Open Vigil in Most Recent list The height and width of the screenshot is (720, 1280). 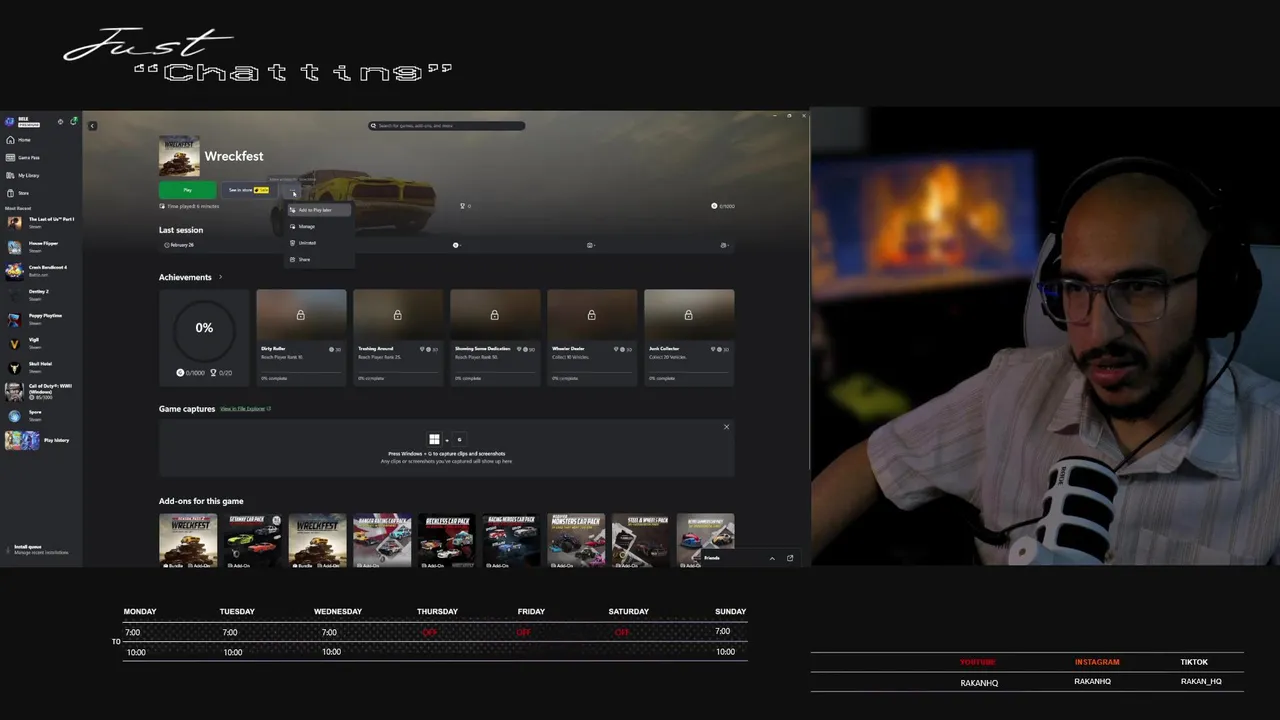pyautogui.click(x=41, y=342)
